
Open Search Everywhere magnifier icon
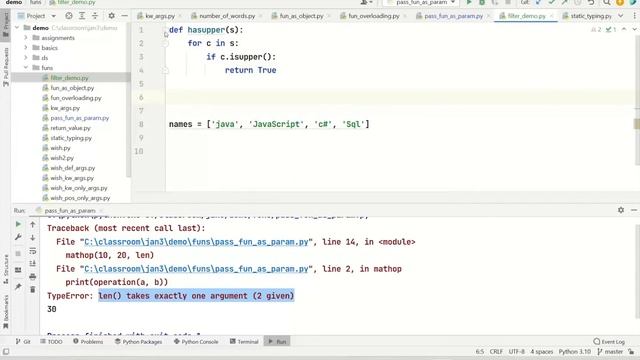607,2
